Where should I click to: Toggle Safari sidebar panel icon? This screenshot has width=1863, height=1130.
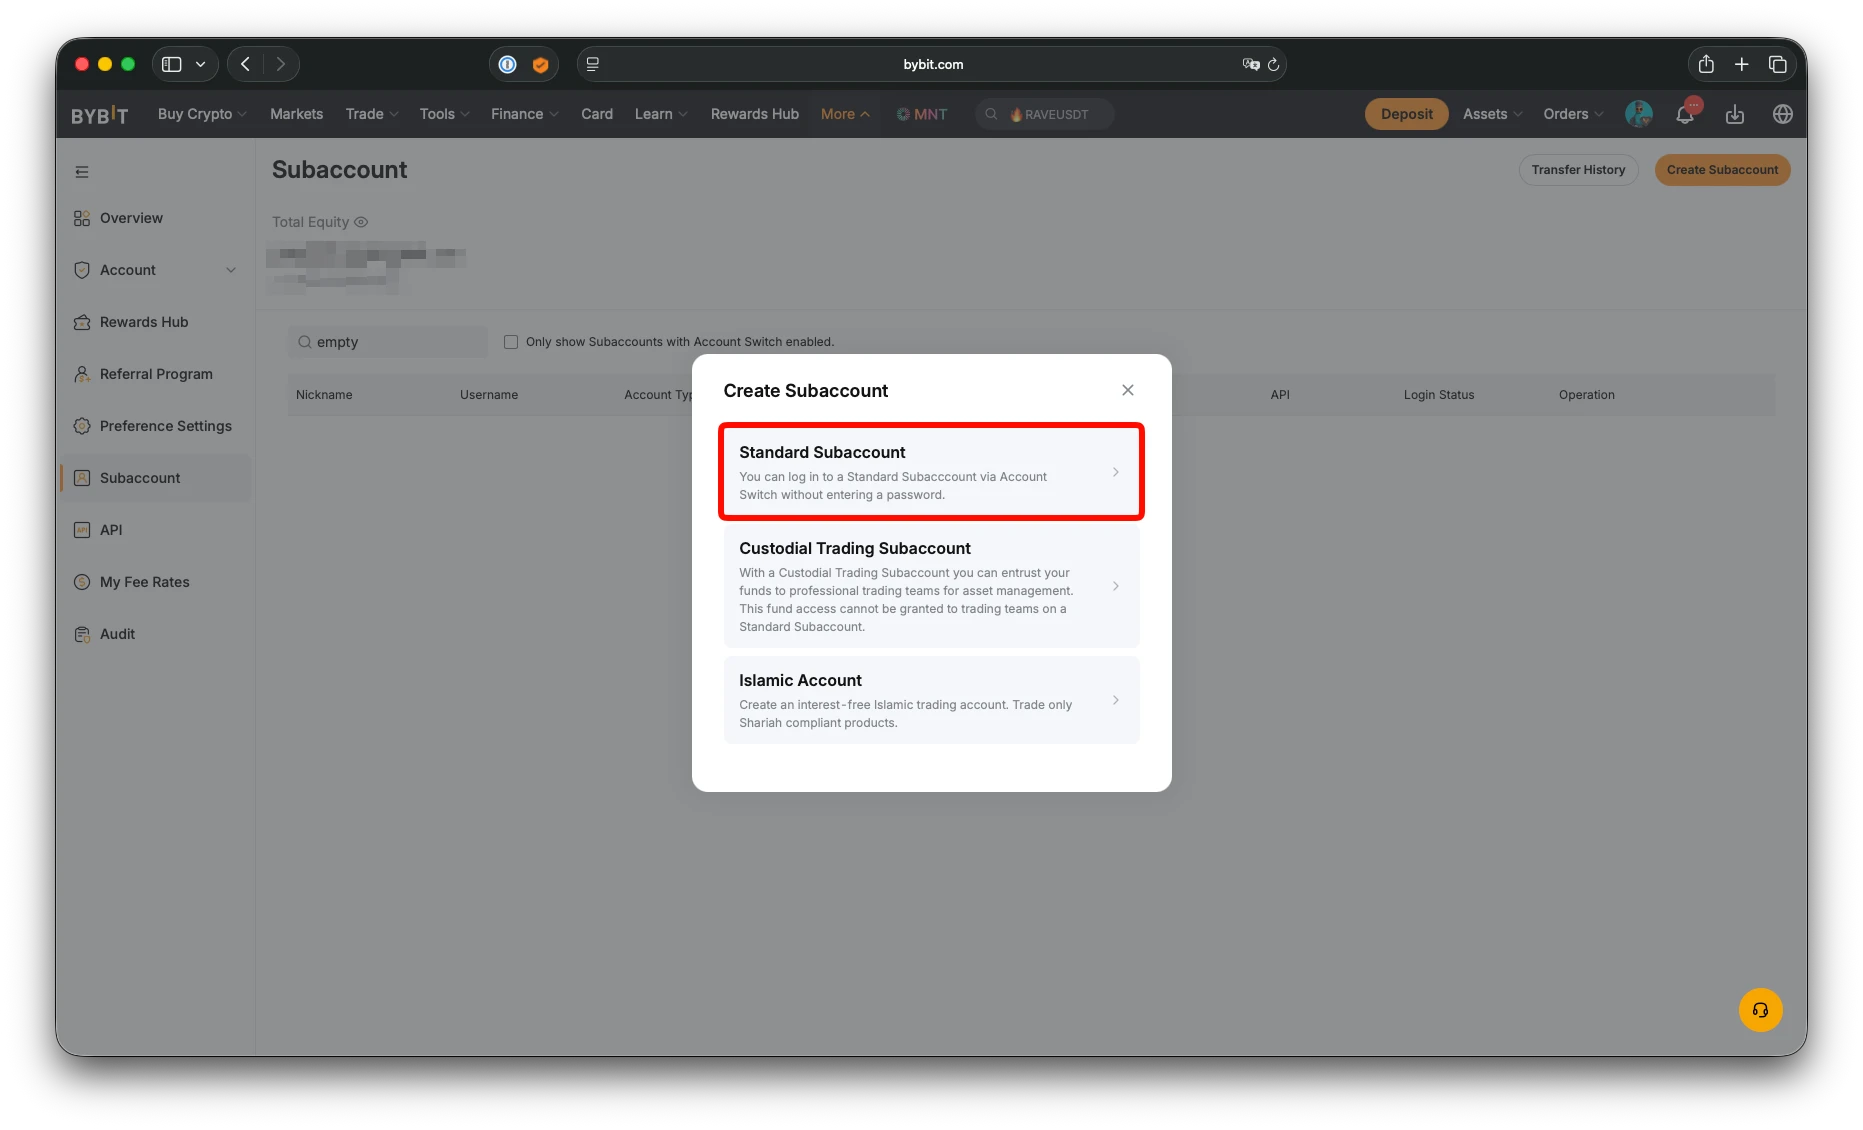[172, 64]
